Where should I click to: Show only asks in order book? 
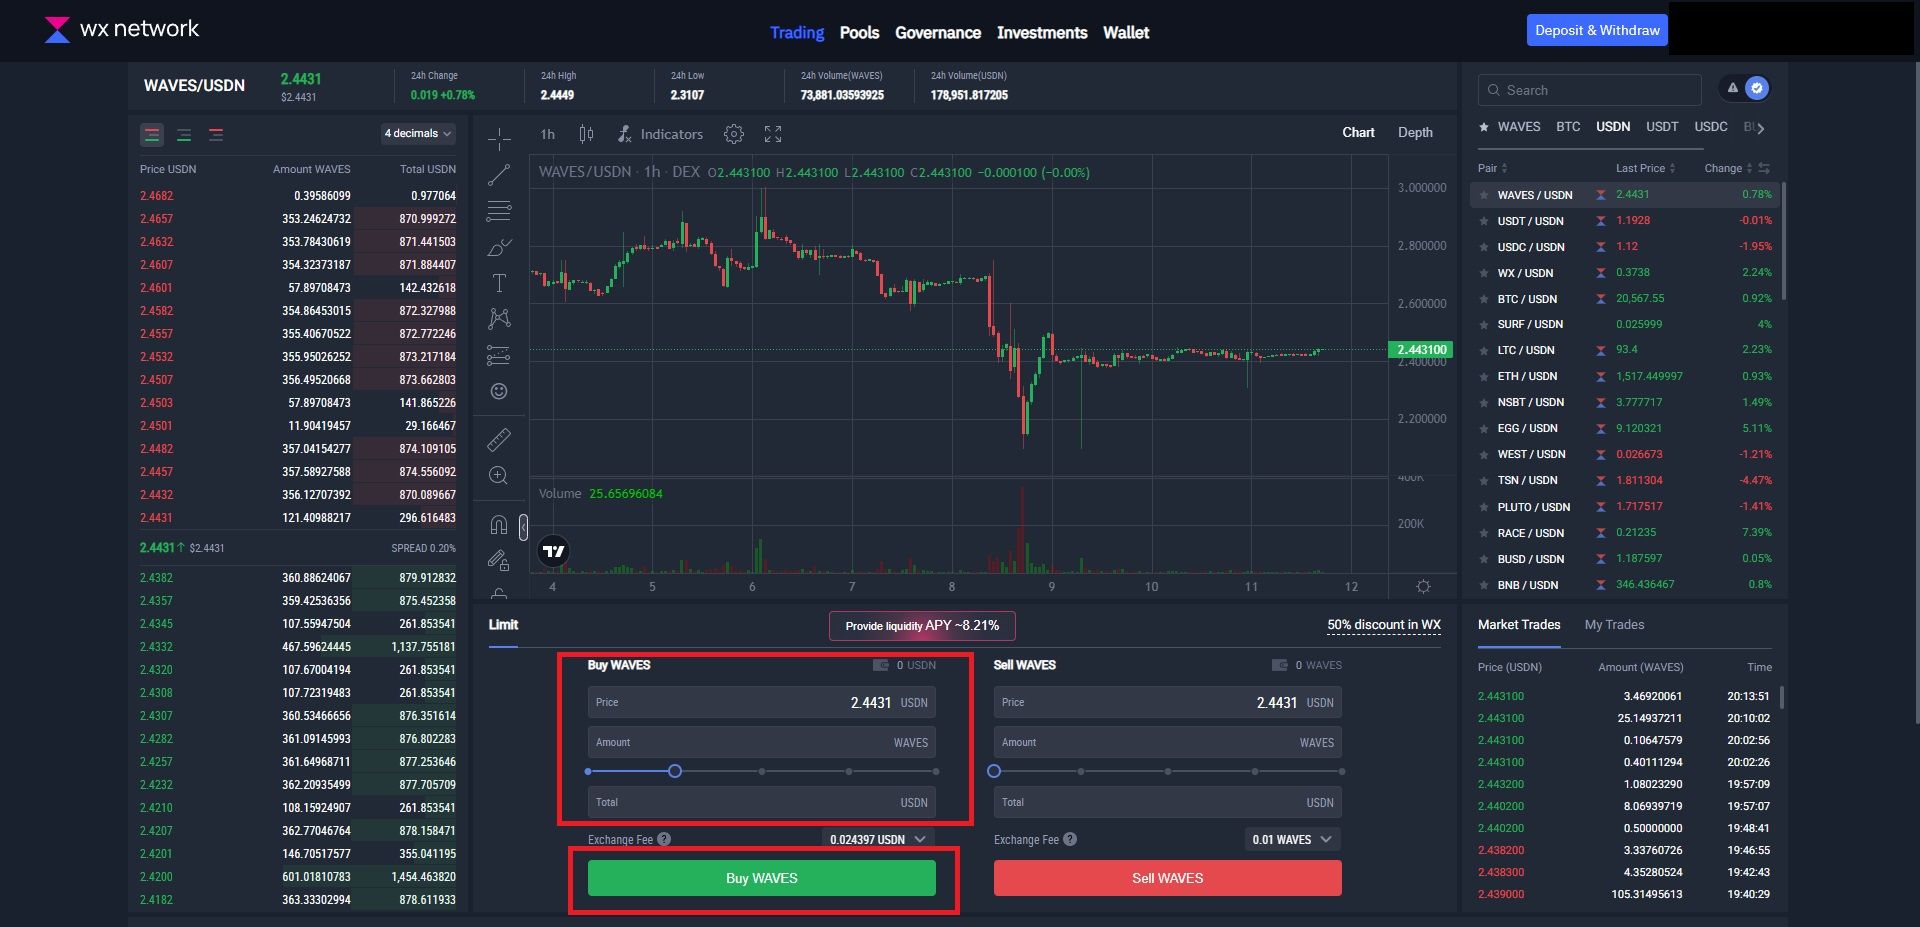coord(216,135)
